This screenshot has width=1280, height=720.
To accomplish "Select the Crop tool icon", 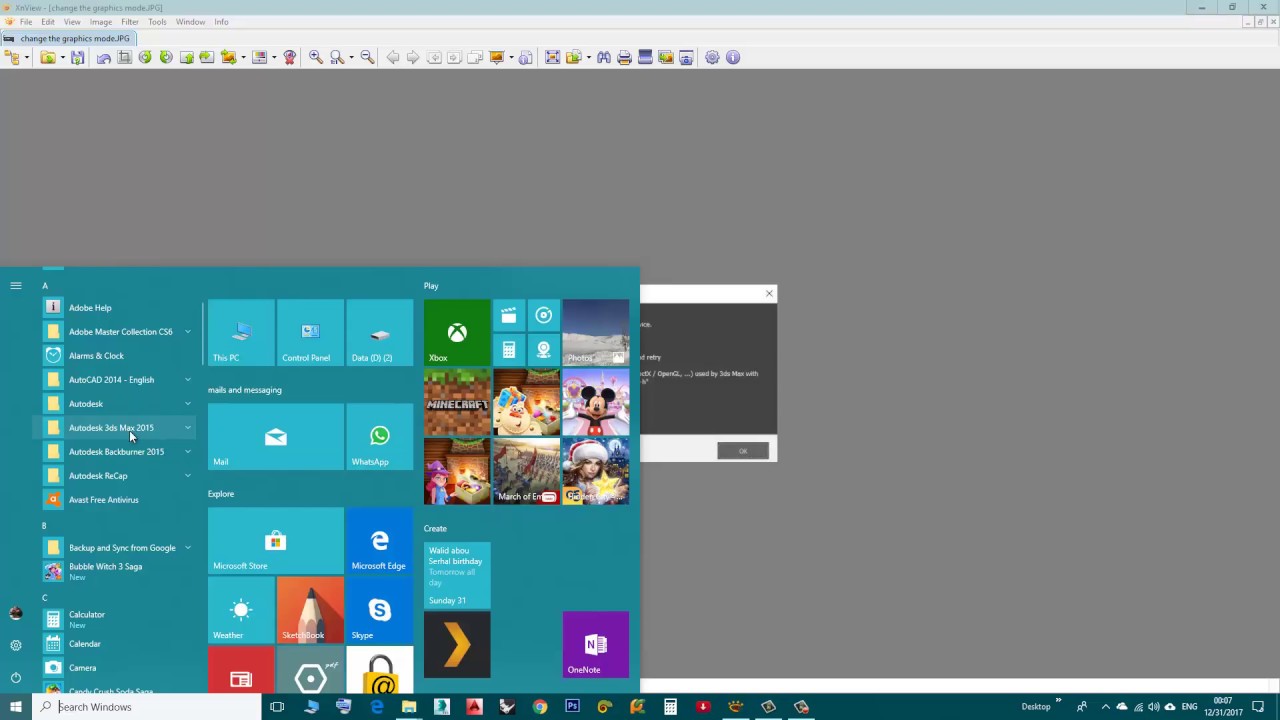I will pos(125,58).
